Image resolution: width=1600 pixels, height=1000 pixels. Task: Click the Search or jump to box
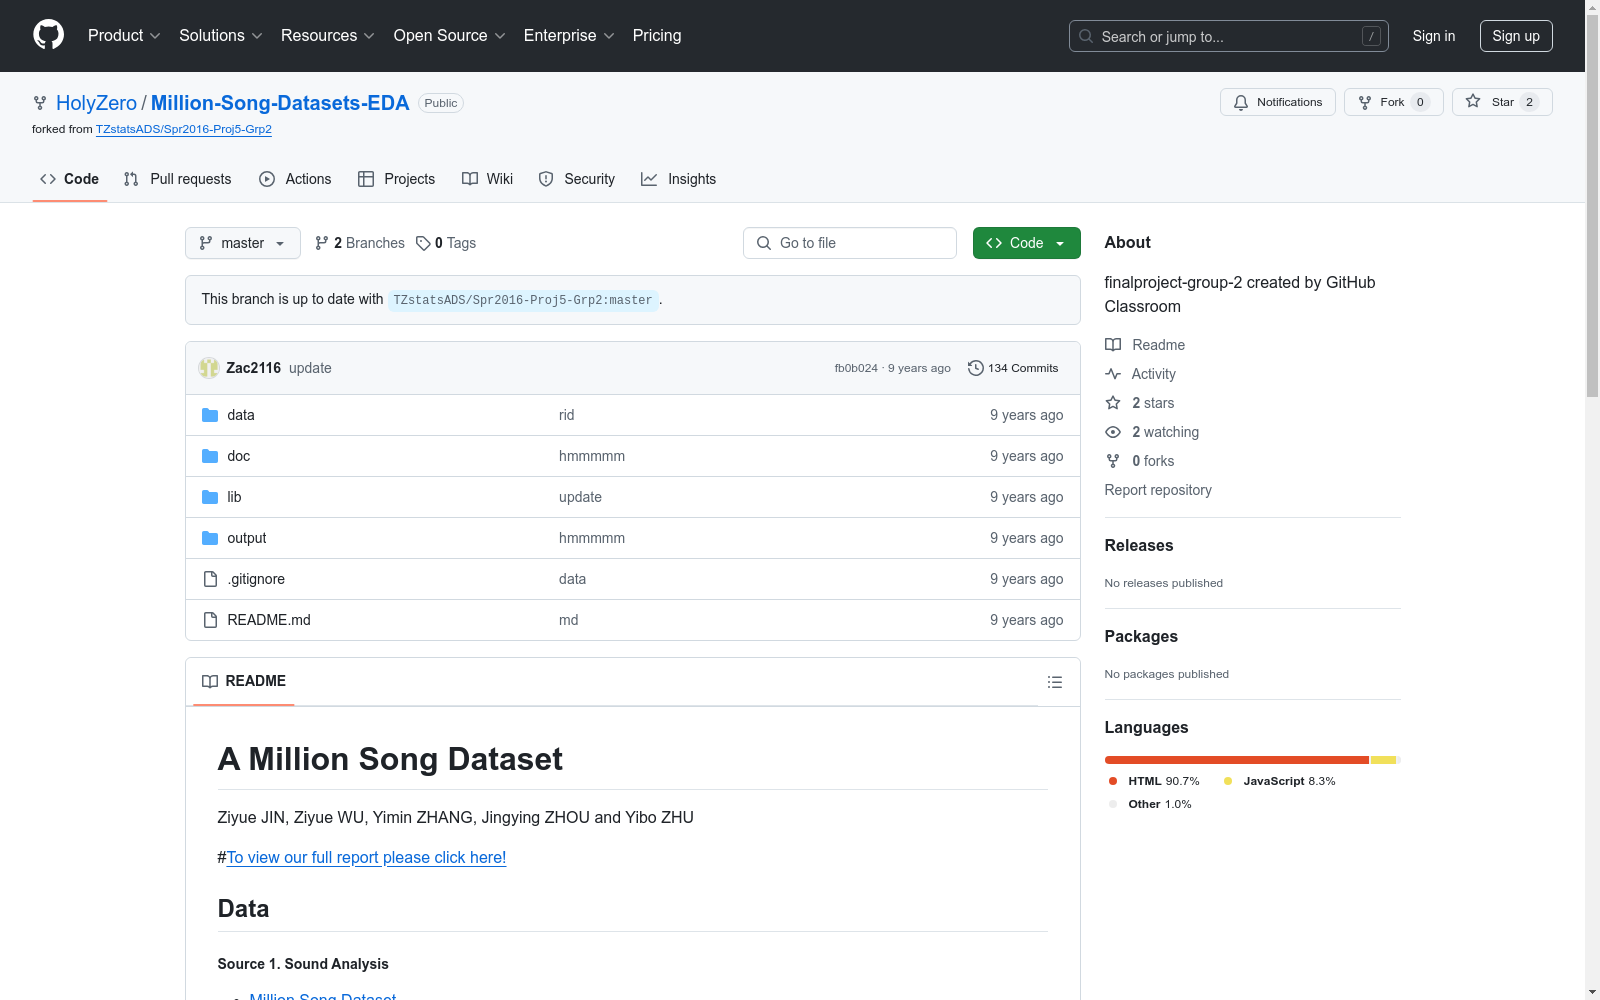click(1228, 36)
